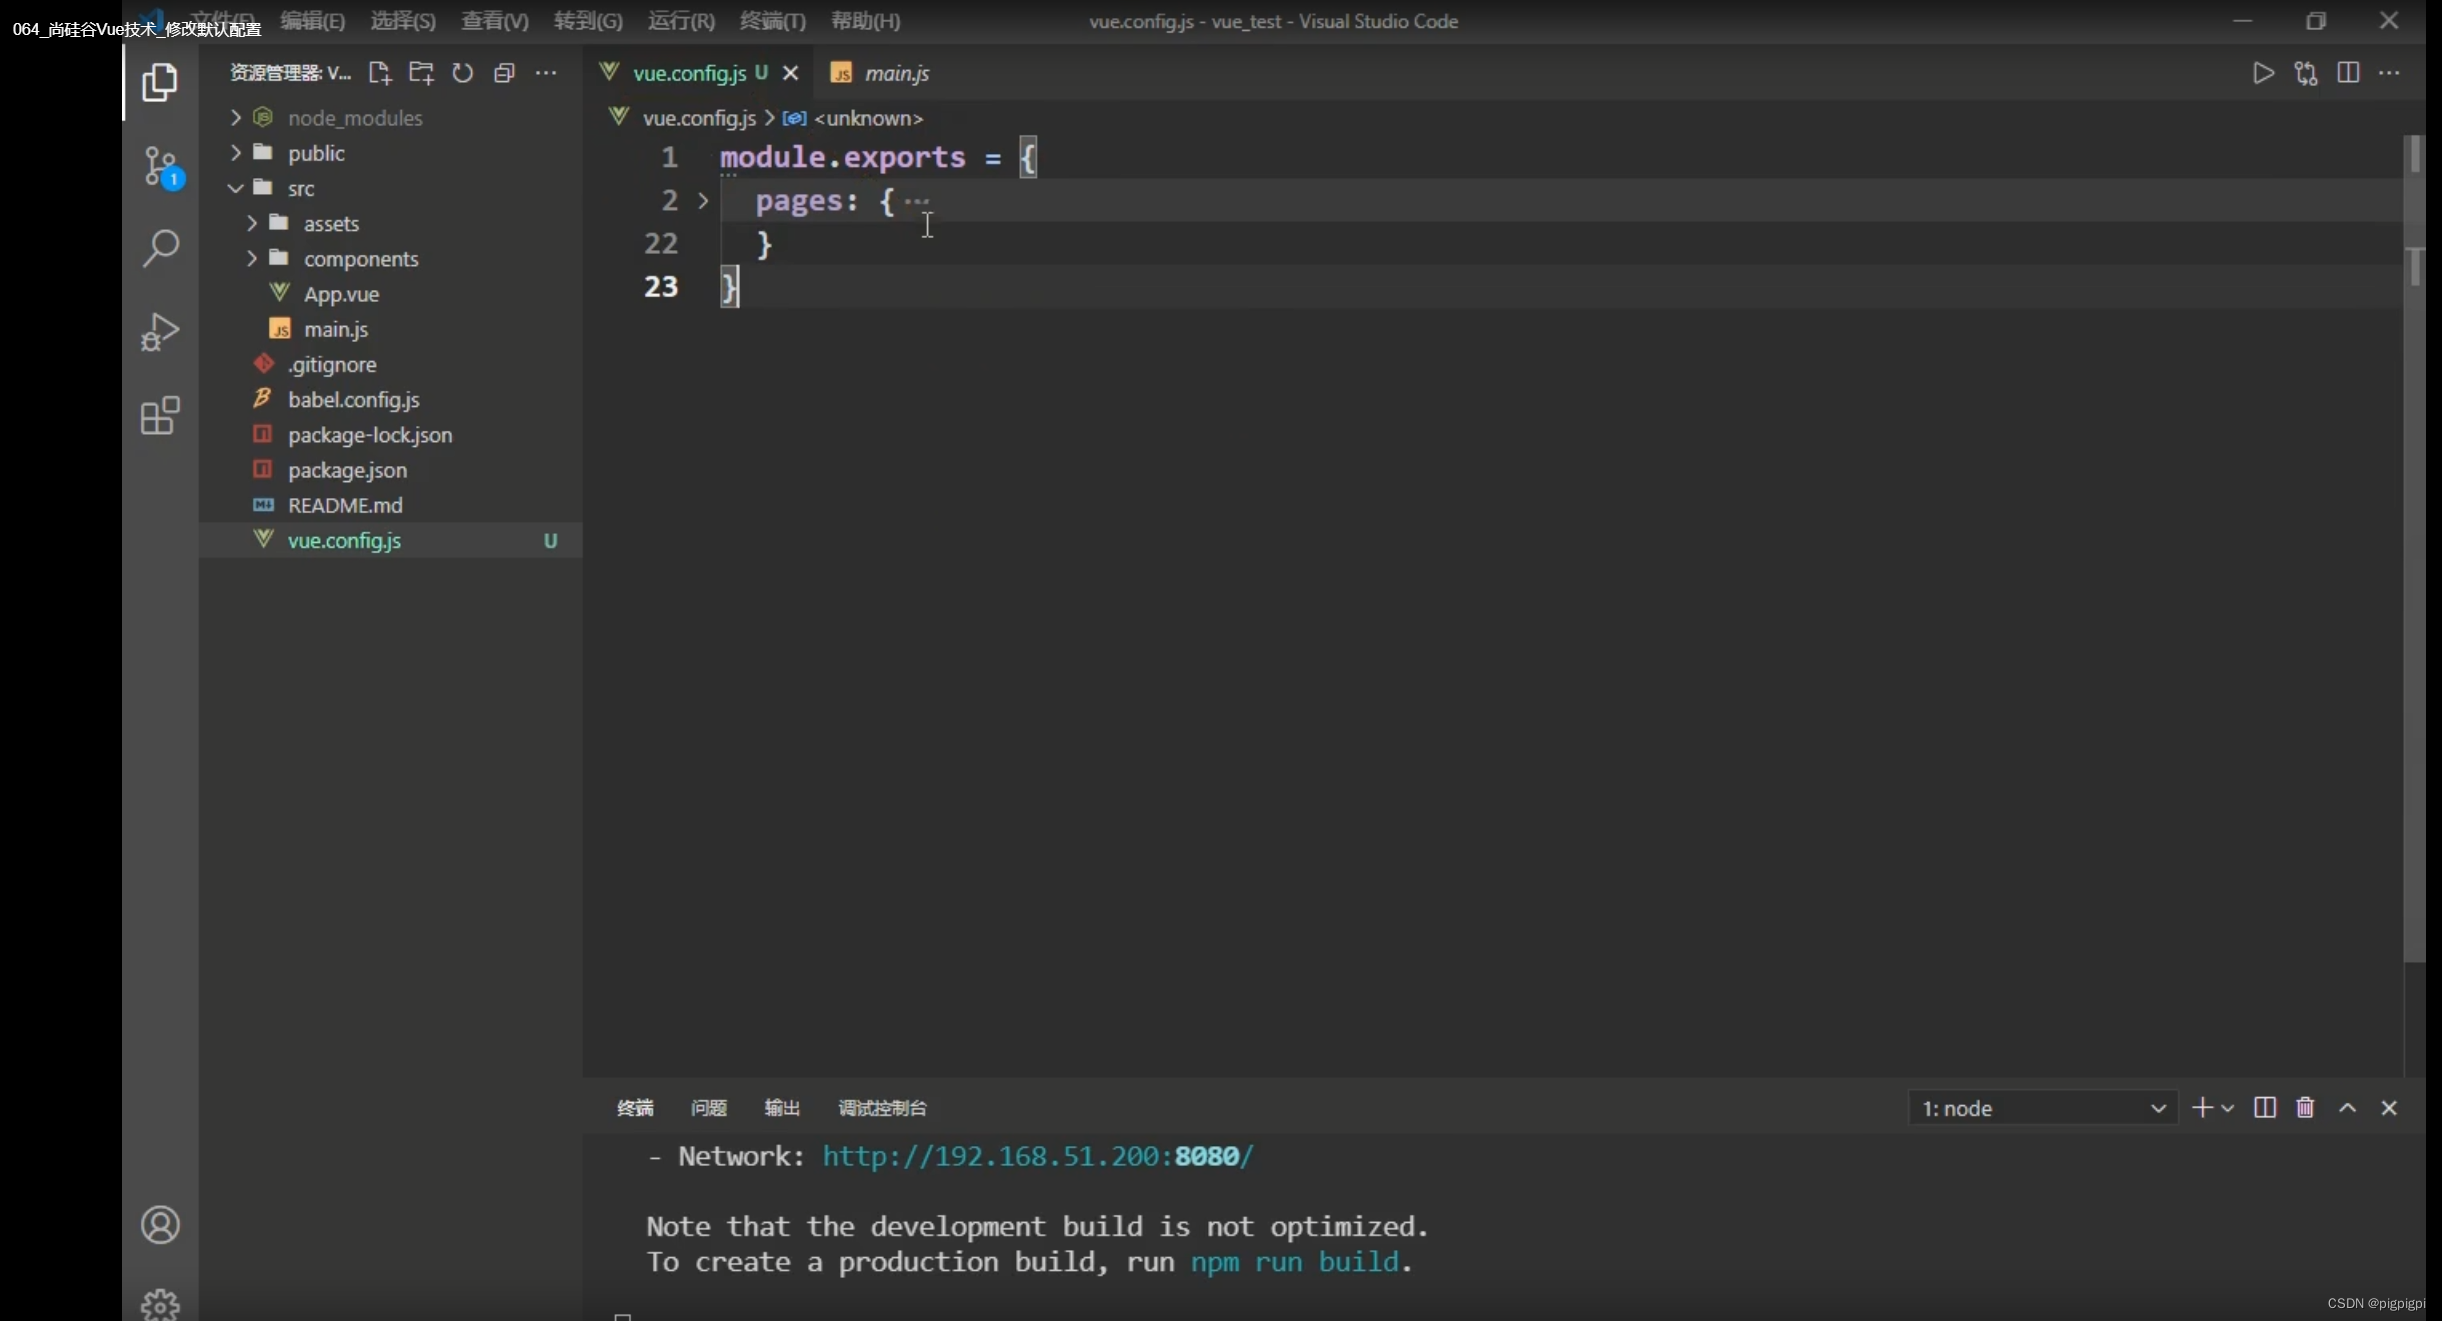Close the terminal panel
Image resolution: width=2442 pixels, height=1321 pixels.
[2389, 1107]
